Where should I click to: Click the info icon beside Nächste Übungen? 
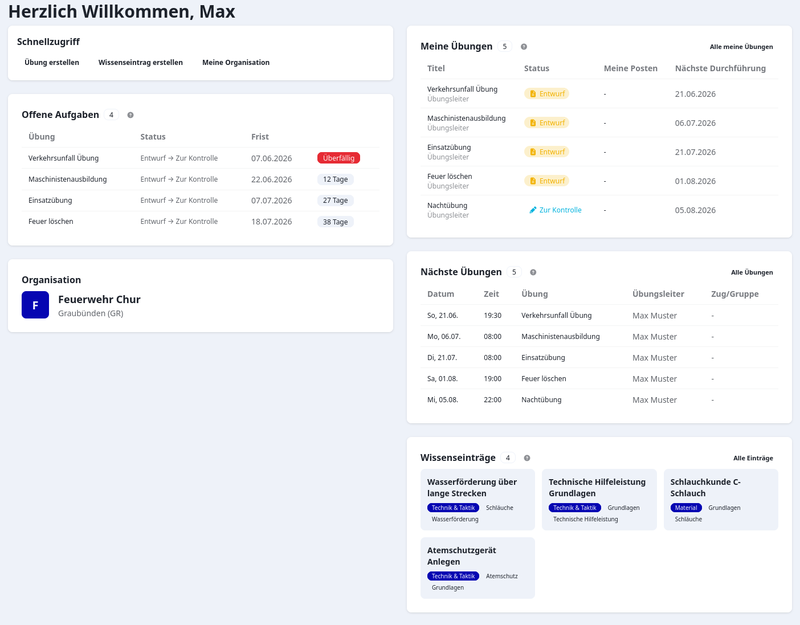[533, 272]
